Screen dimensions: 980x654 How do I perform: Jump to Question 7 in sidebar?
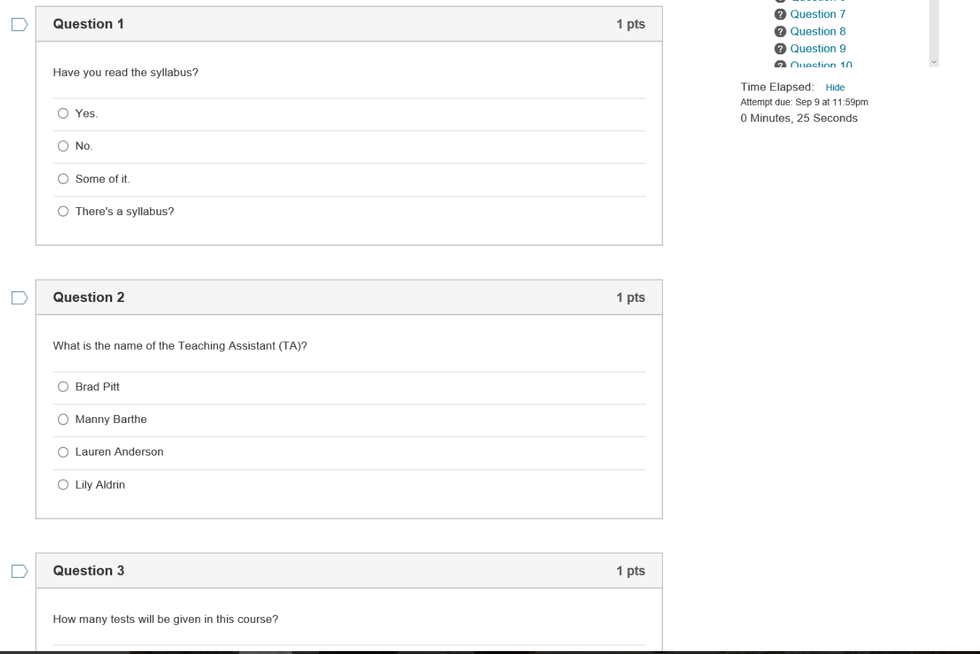(x=817, y=14)
